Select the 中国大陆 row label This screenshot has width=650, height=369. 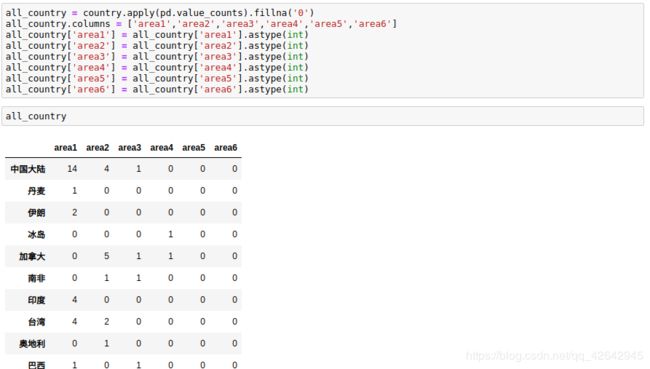pyautogui.click(x=28, y=169)
